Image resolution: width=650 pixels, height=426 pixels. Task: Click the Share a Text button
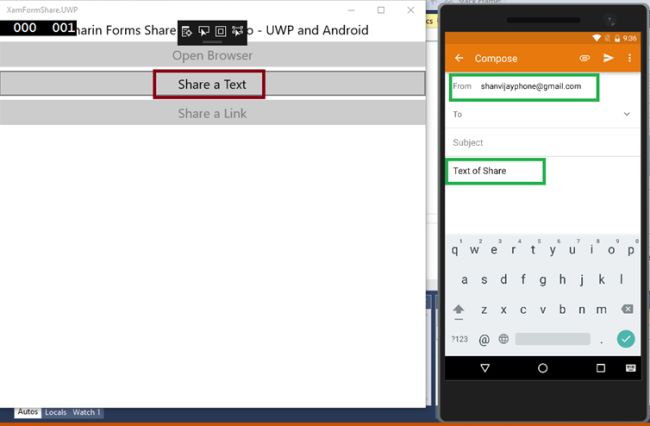[212, 84]
